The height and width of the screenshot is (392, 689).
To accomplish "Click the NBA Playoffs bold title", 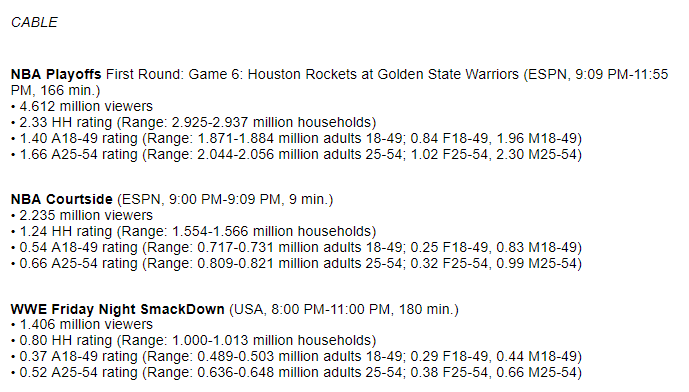I will click(56, 74).
